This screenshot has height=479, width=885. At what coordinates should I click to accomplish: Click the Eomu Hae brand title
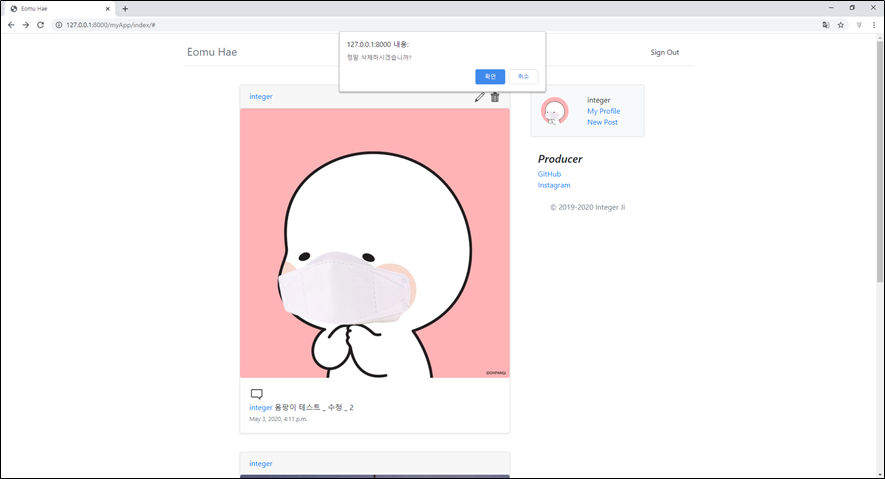tap(212, 52)
